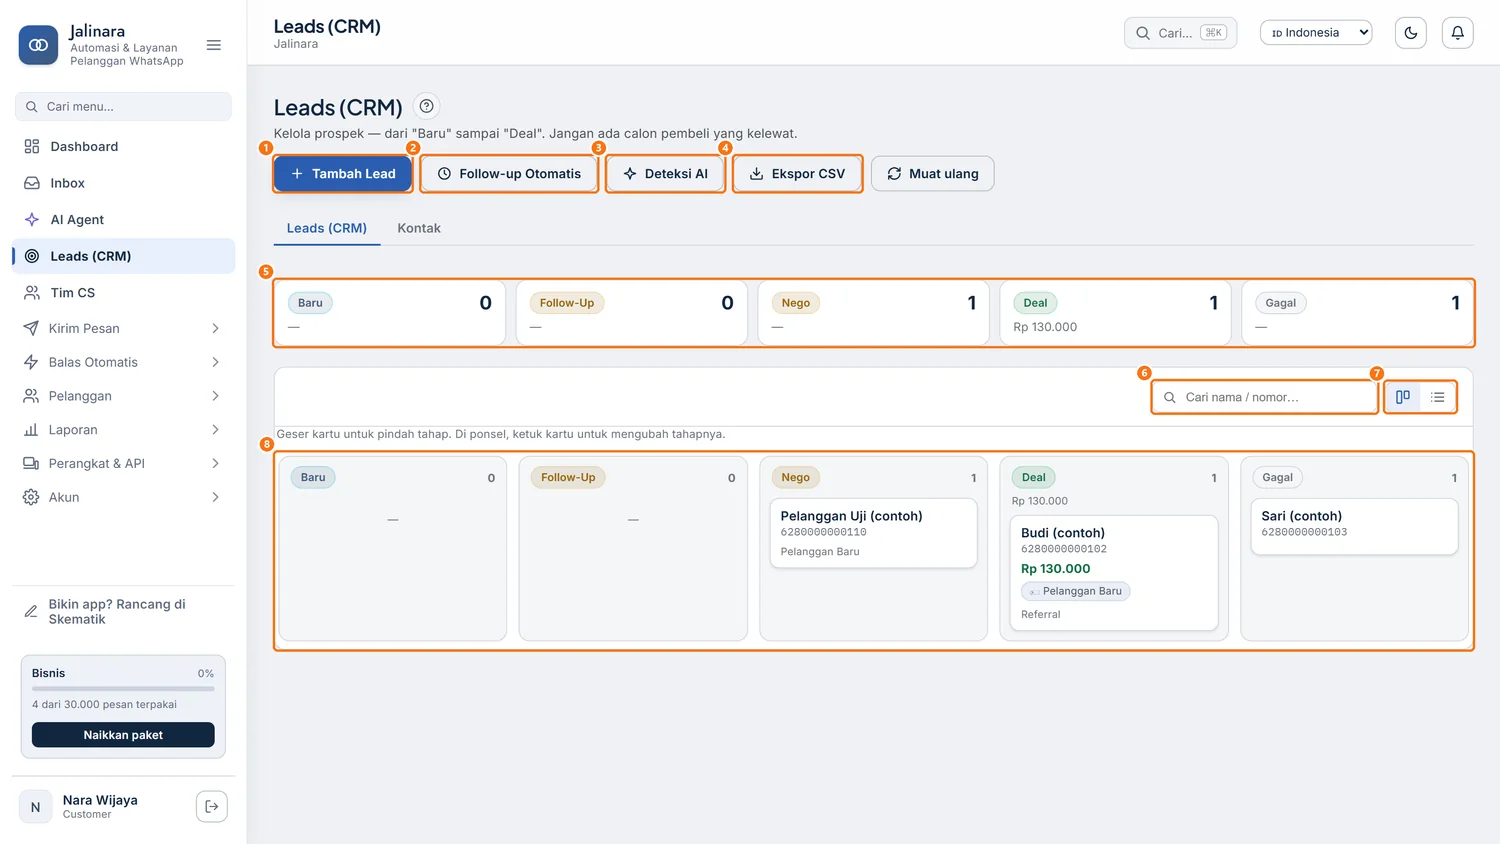The height and width of the screenshot is (844, 1500).
Task: Go to AI Agent page
Action: coord(123,219)
